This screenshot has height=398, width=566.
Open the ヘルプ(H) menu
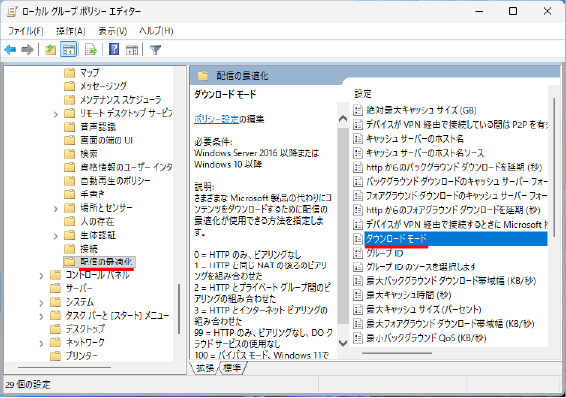pyautogui.click(x=156, y=31)
